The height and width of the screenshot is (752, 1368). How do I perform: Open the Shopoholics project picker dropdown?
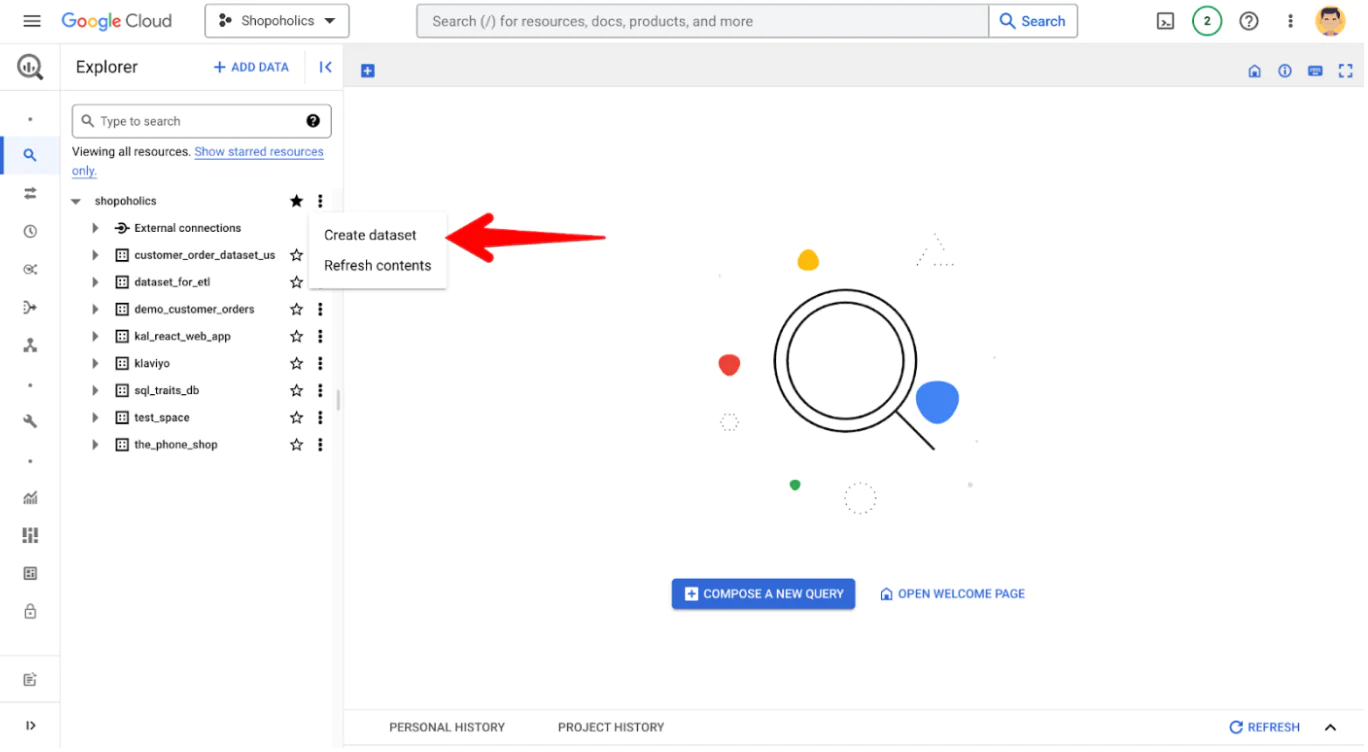pyautogui.click(x=277, y=20)
